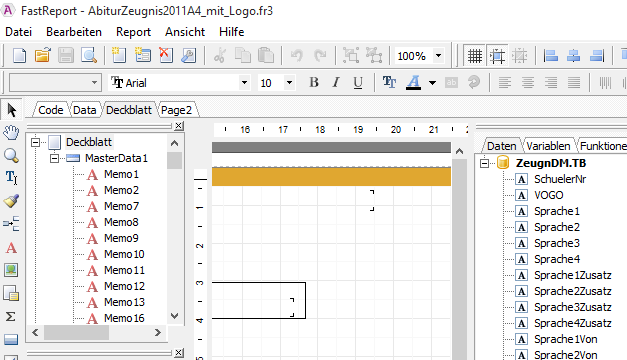
Task: Open font settings dialog
Action: coord(389,82)
